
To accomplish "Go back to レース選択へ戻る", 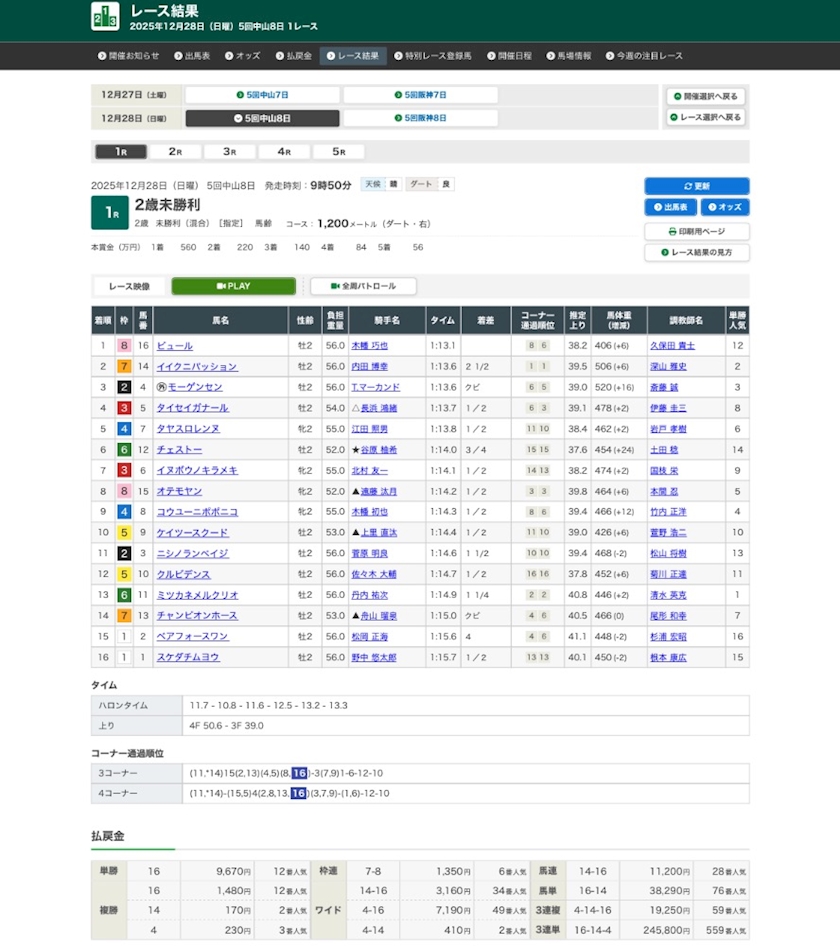I will tap(705, 117).
